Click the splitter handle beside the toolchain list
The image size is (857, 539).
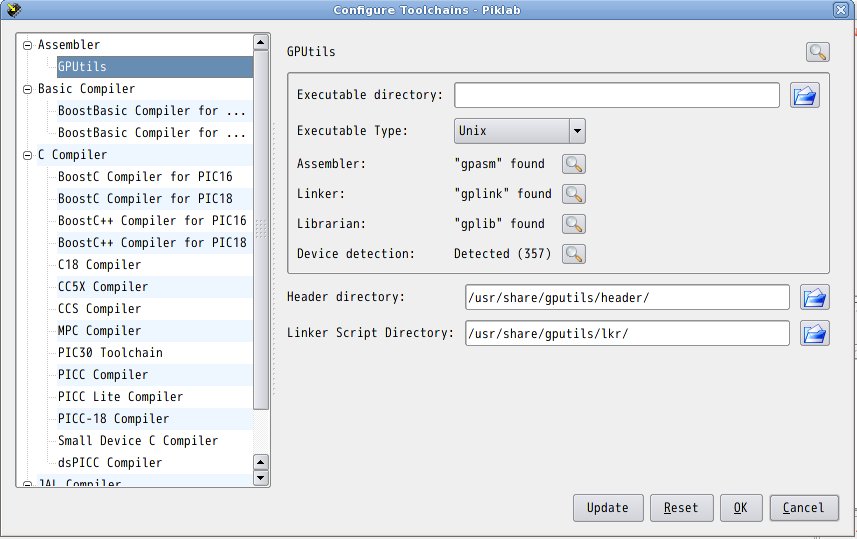pos(273,260)
